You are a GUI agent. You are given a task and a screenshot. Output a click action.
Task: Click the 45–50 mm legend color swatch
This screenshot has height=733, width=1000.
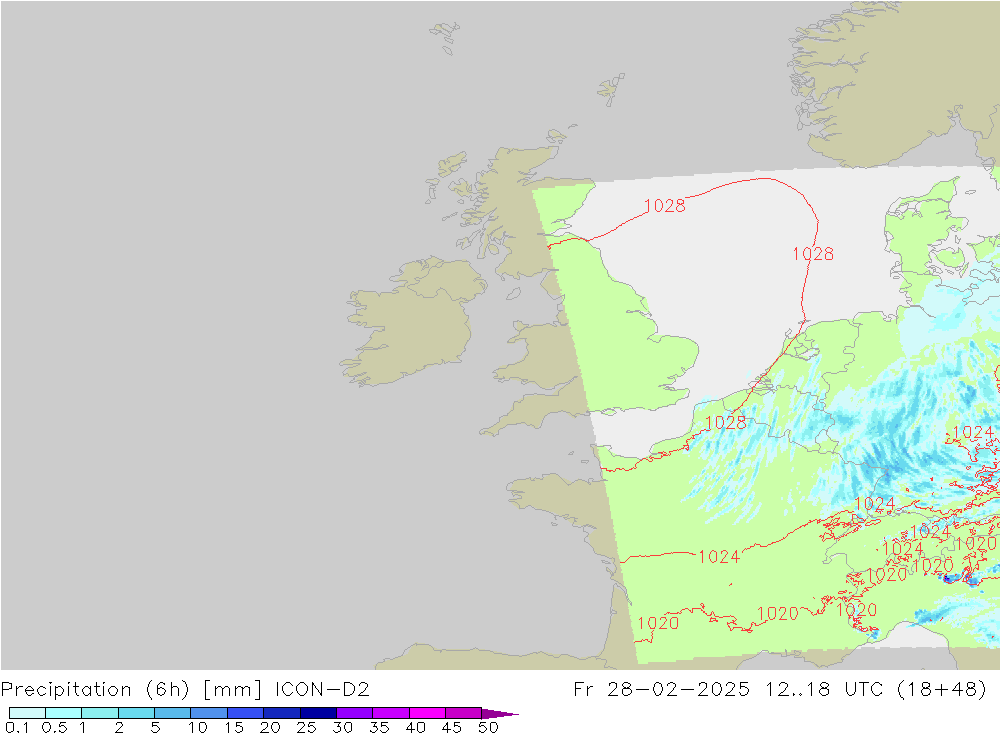[x=464, y=713]
